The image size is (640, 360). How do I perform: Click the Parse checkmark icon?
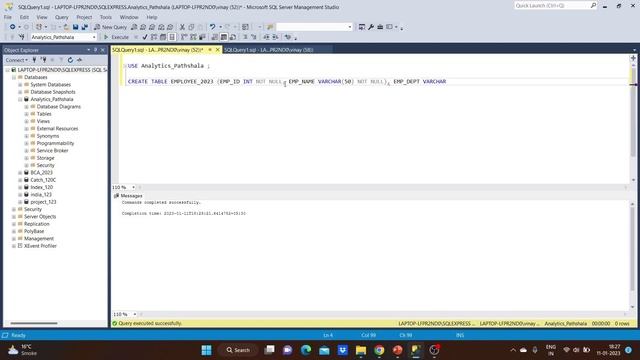click(x=144, y=37)
